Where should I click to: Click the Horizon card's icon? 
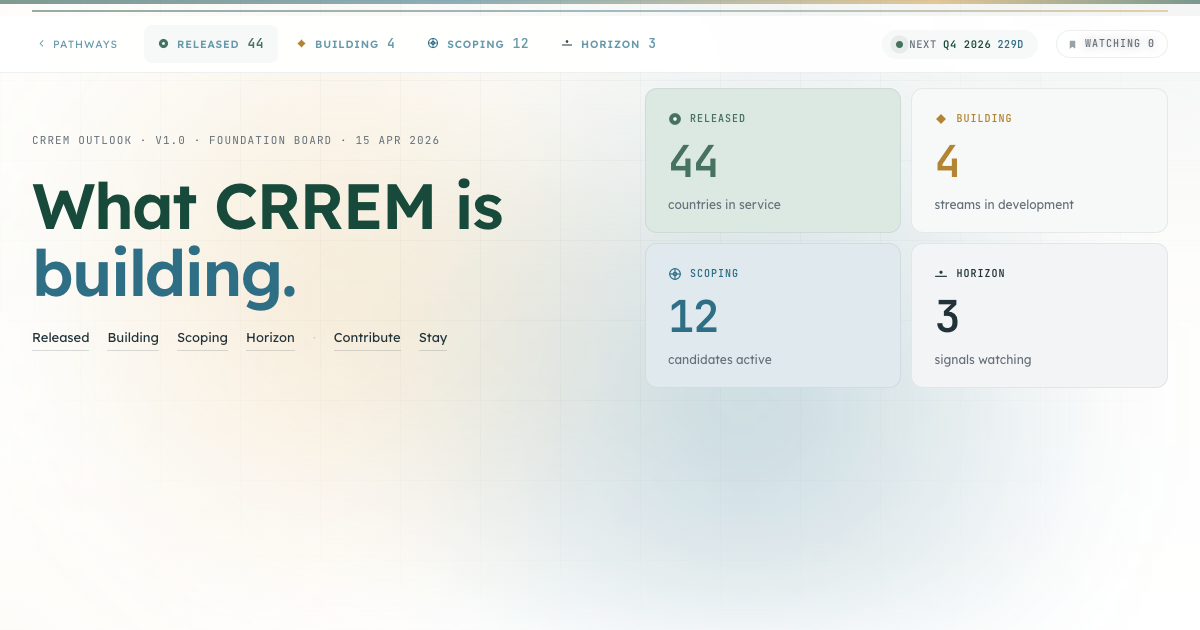[x=941, y=274]
